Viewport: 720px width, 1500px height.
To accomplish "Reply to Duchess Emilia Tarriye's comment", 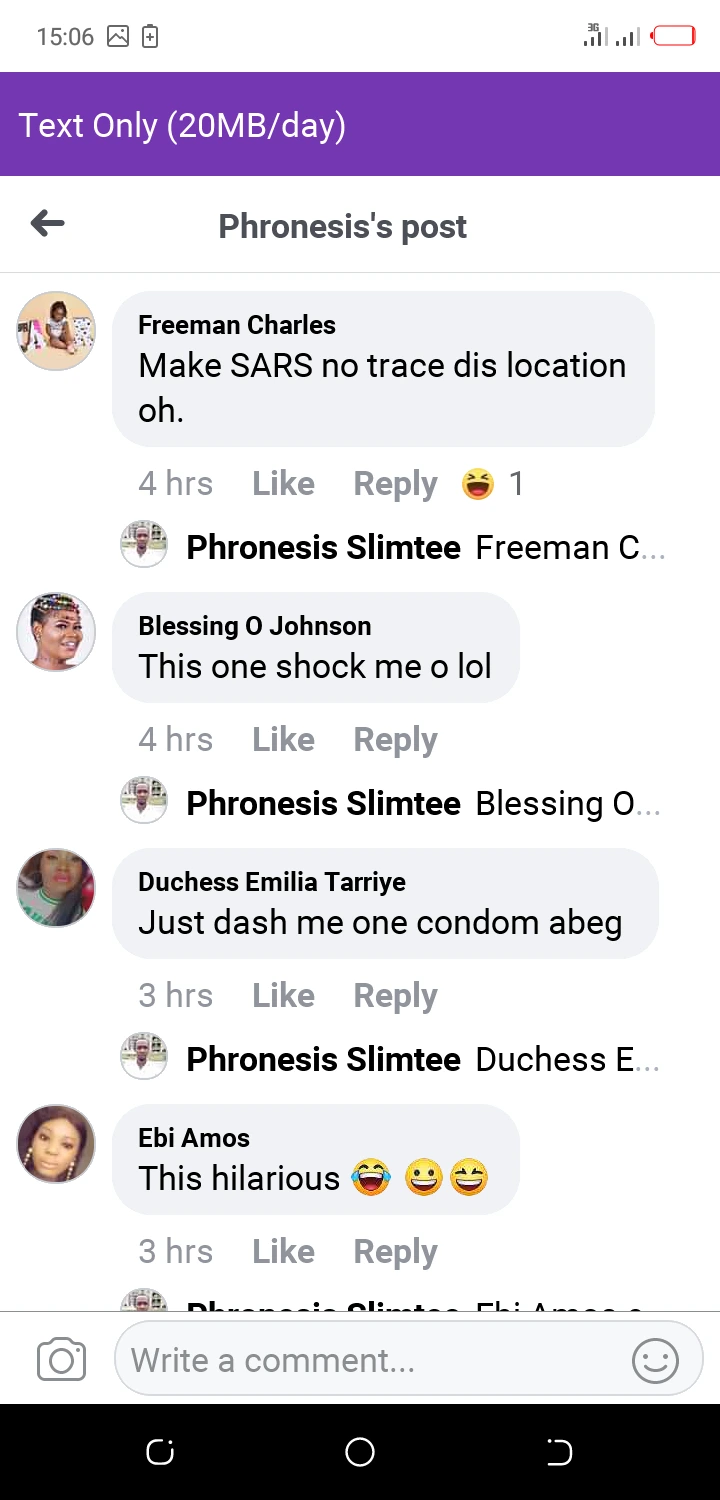I will tap(395, 996).
